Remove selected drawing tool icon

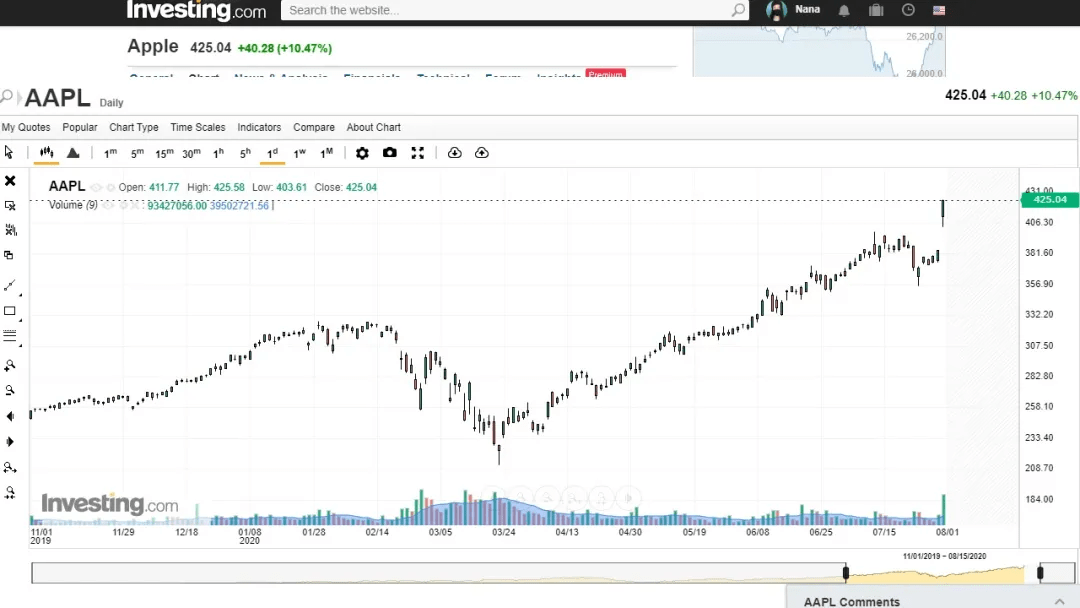click(10, 206)
